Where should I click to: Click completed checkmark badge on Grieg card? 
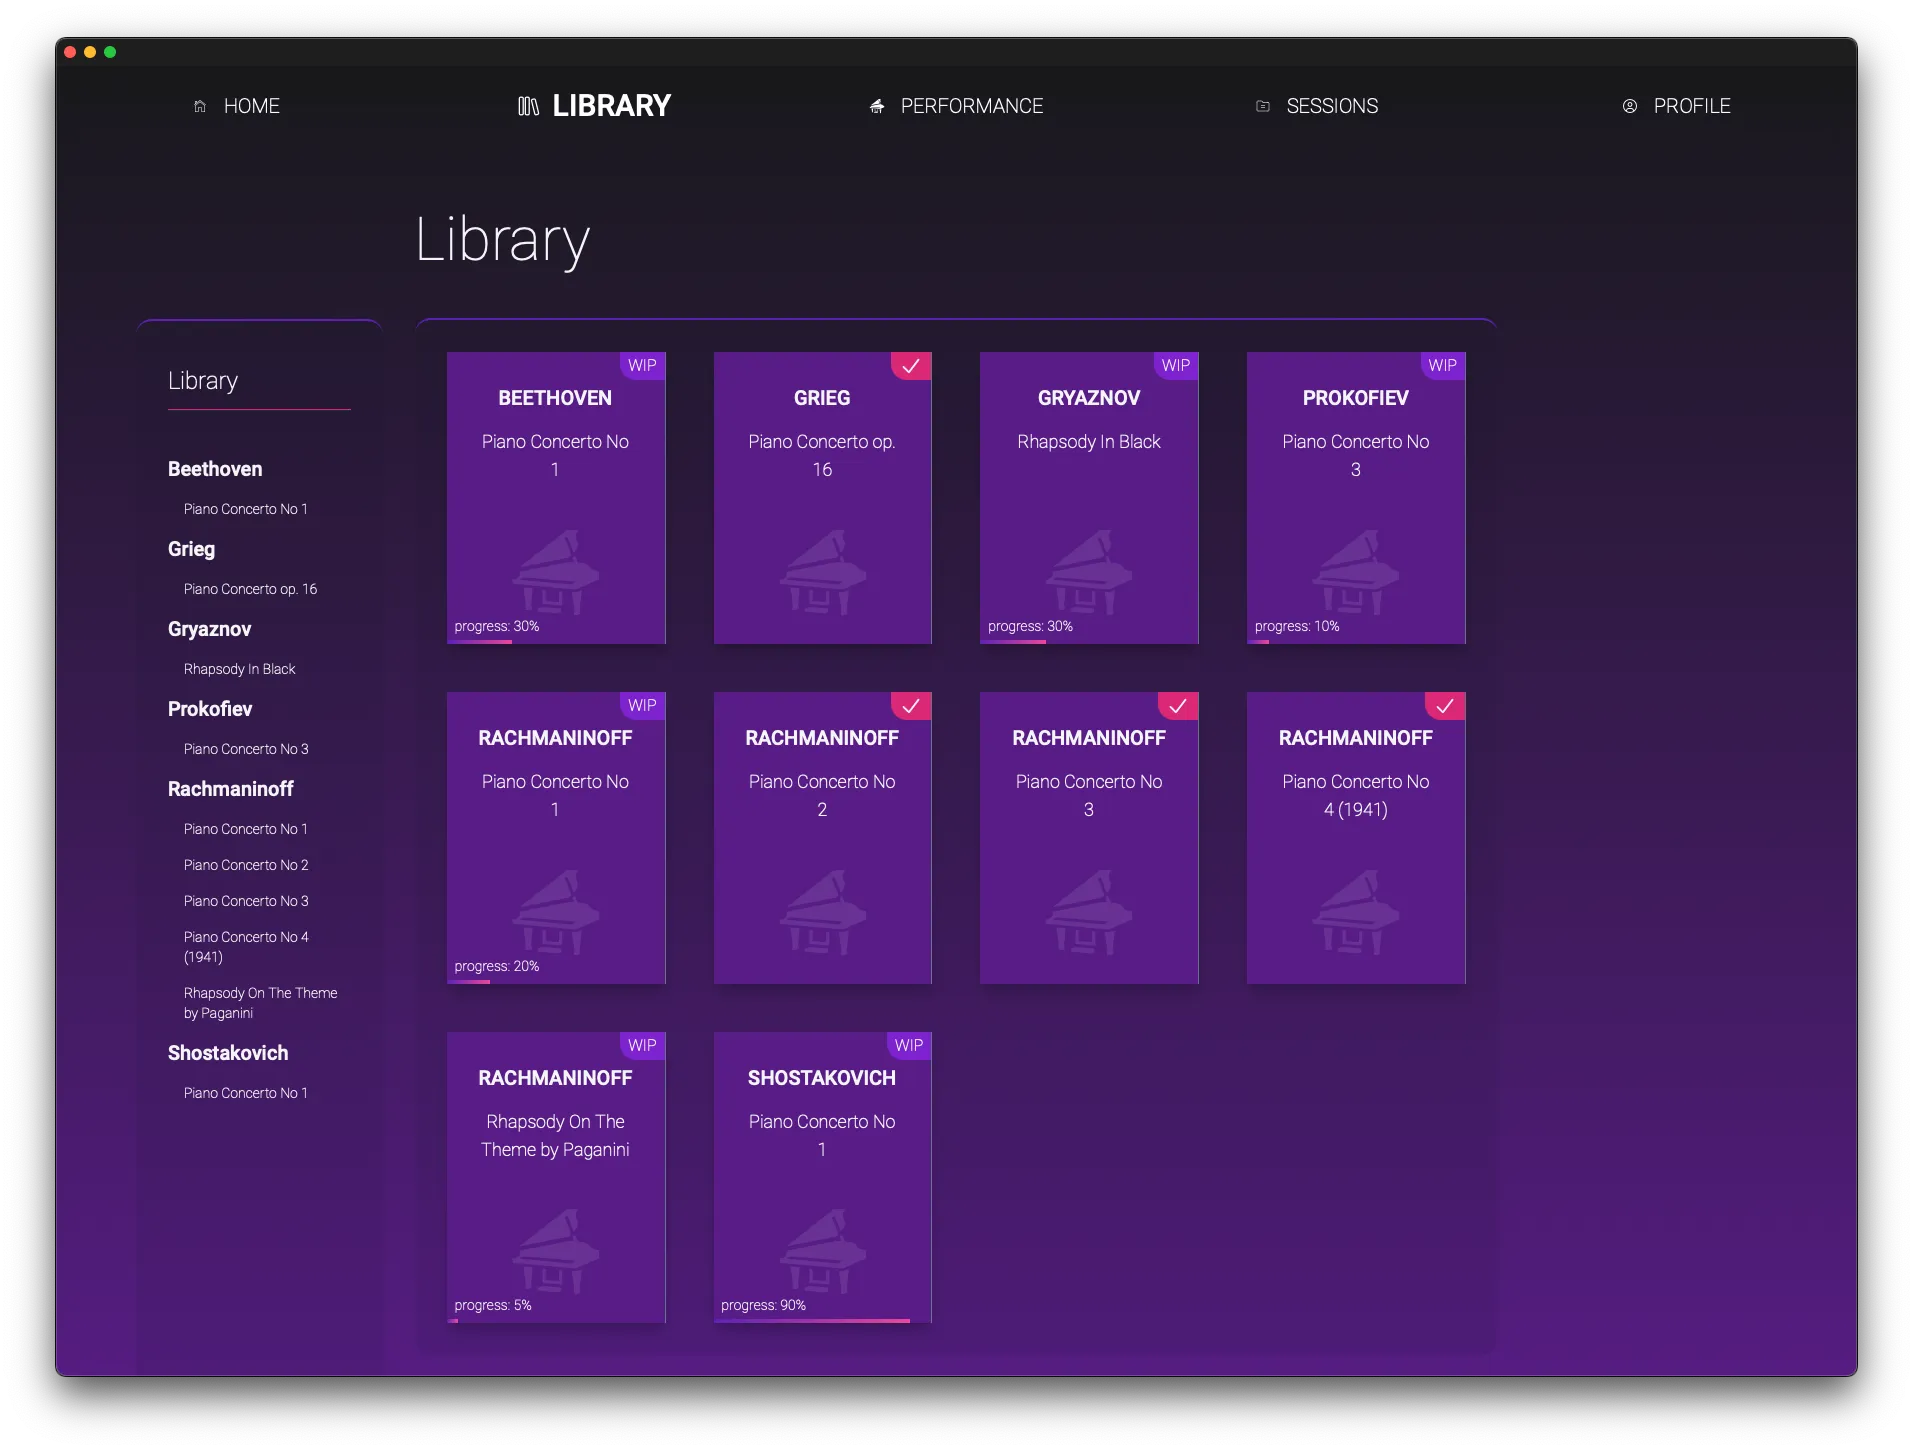pyautogui.click(x=911, y=366)
